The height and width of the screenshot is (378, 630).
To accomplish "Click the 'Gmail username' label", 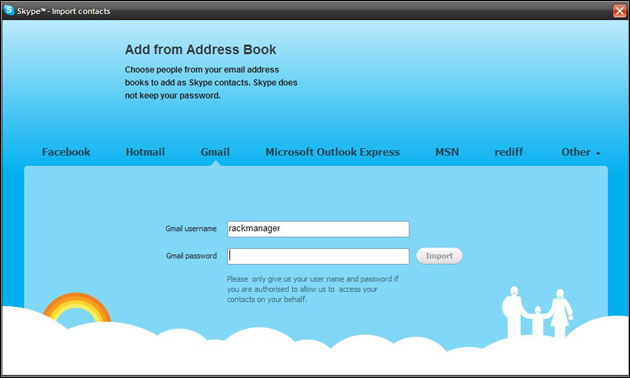I will click(191, 229).
